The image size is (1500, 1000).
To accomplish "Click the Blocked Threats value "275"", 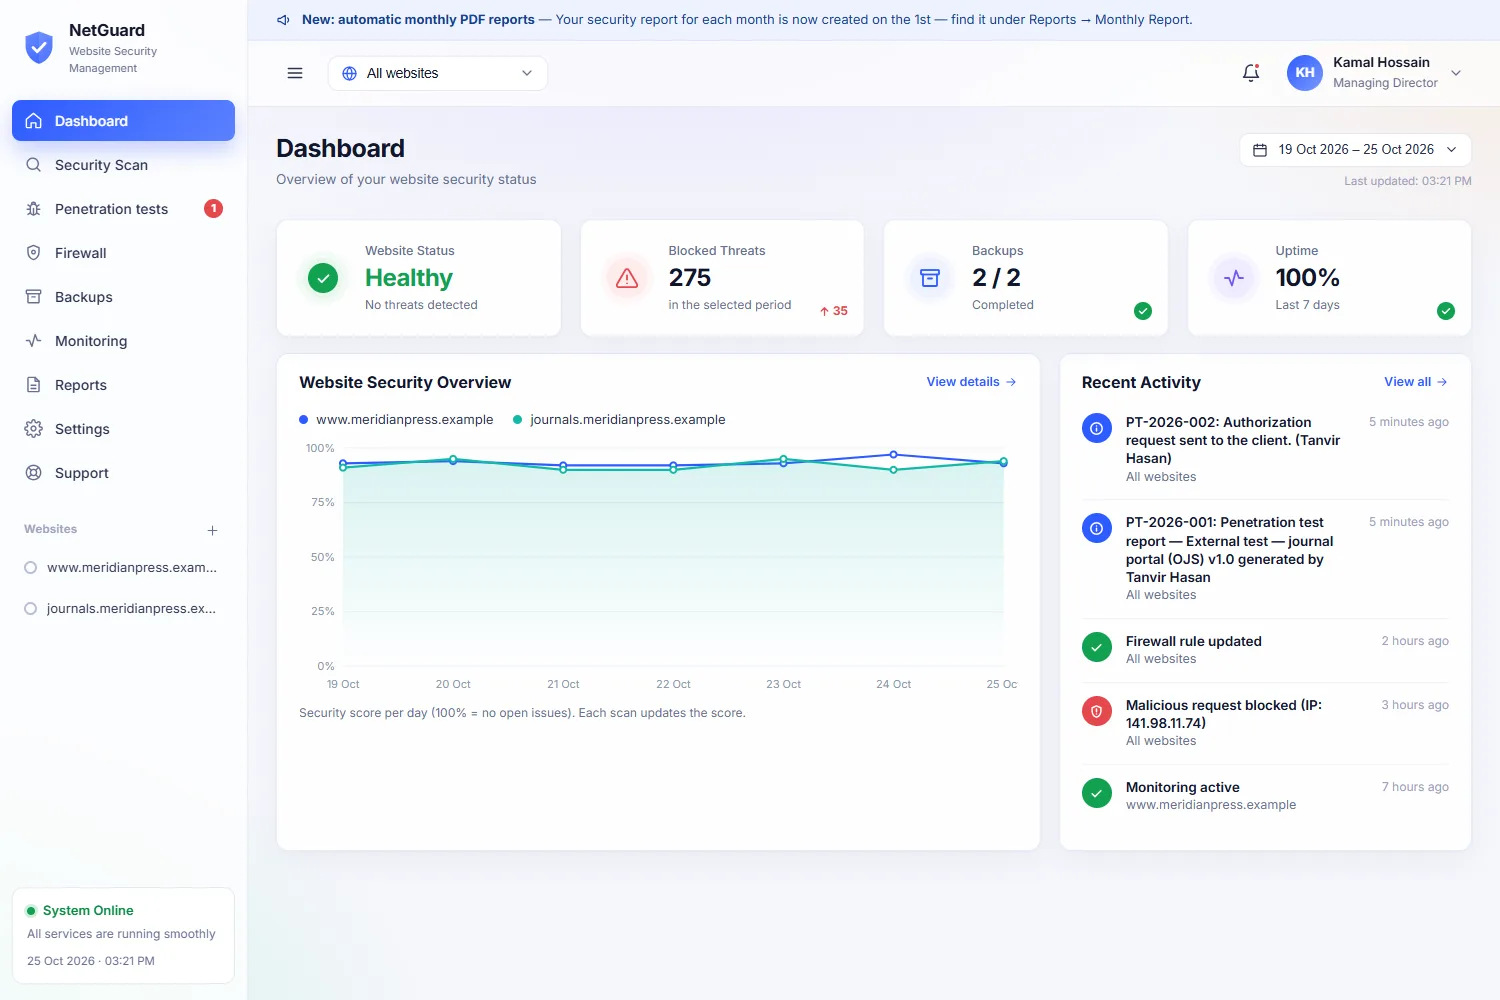I will pyautogui.click(x=690, y=278).
